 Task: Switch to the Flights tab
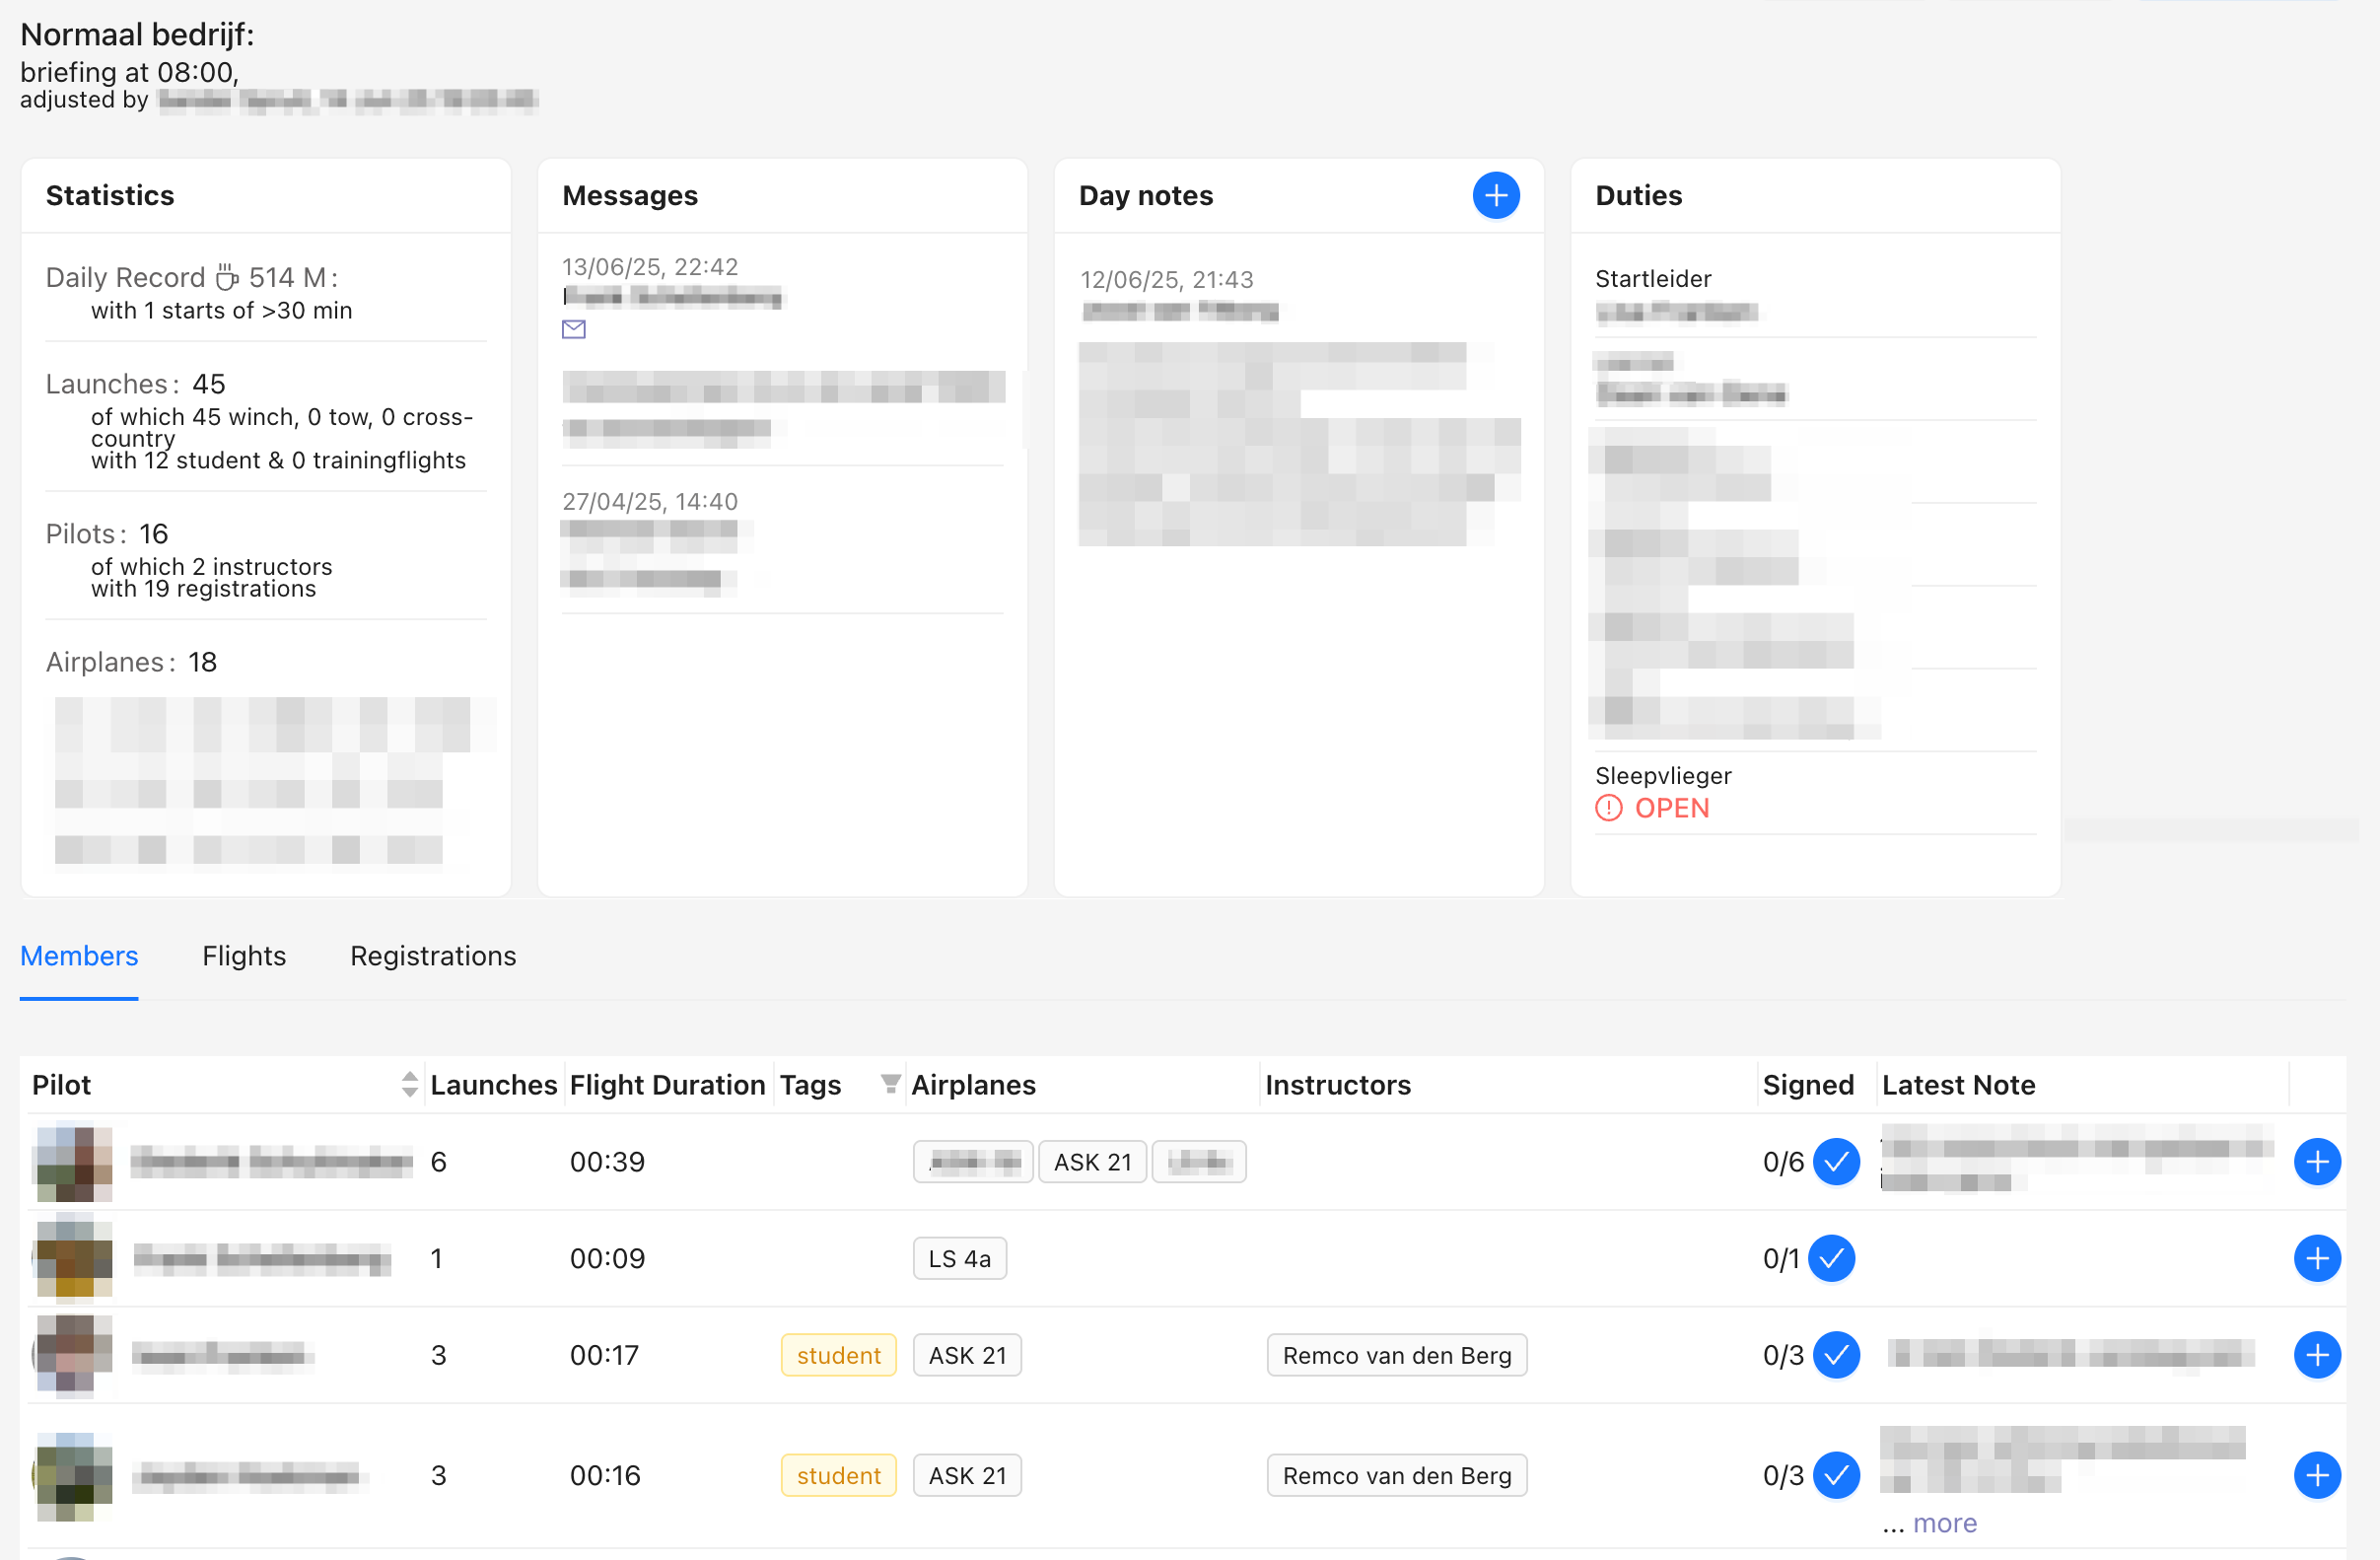pyautogui.click(x=244, y=956)
